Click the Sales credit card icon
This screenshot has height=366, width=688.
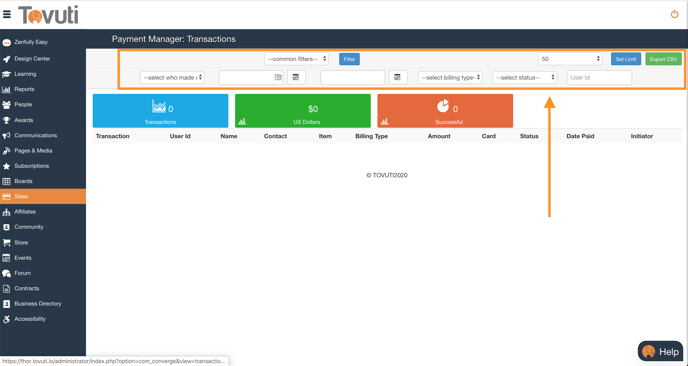[x=7, y=197]
